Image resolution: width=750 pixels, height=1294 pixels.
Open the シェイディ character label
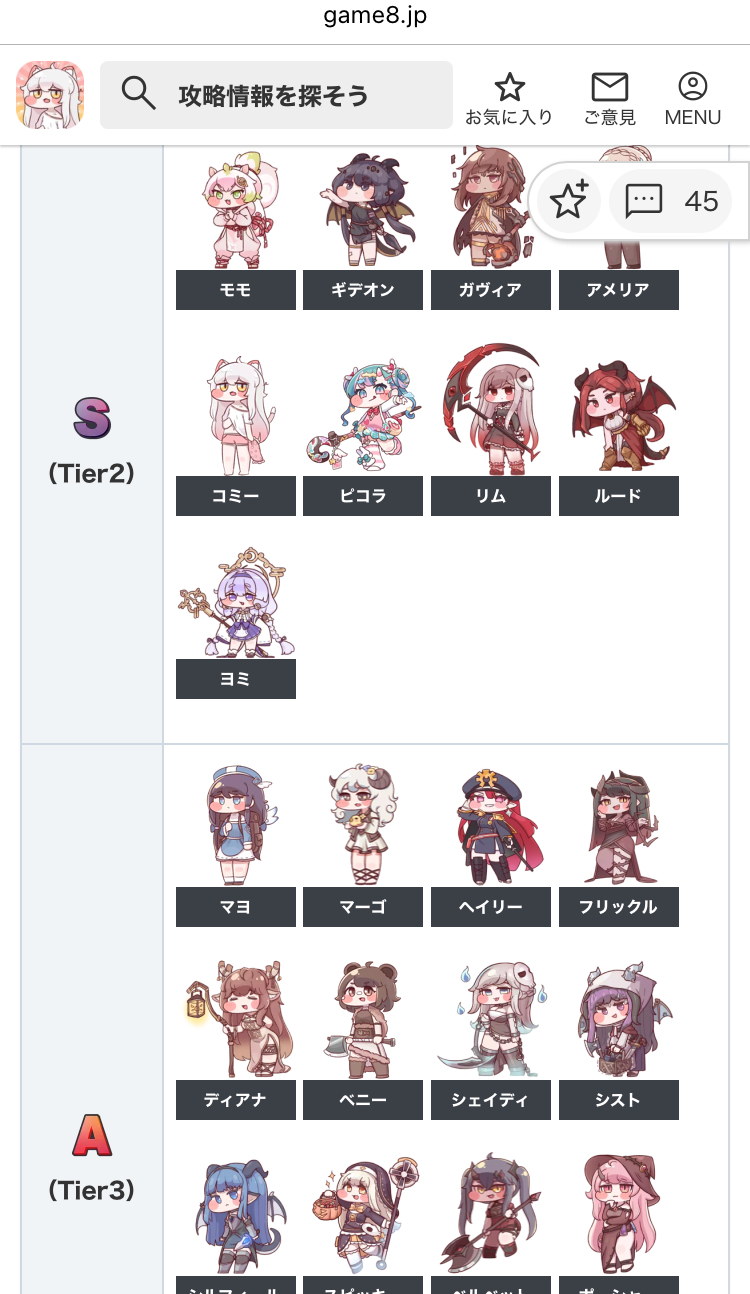click(491, 1100)
